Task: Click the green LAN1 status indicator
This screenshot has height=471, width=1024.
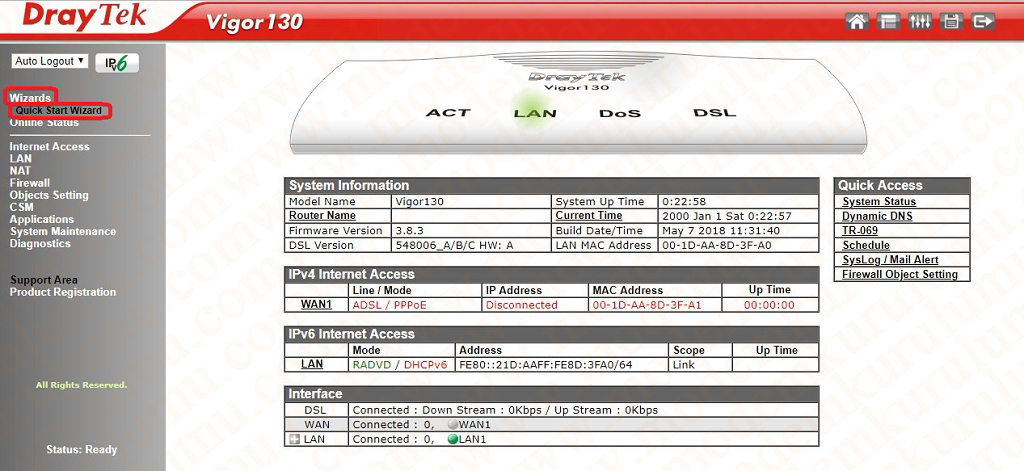Action: (x=453, y=440)
